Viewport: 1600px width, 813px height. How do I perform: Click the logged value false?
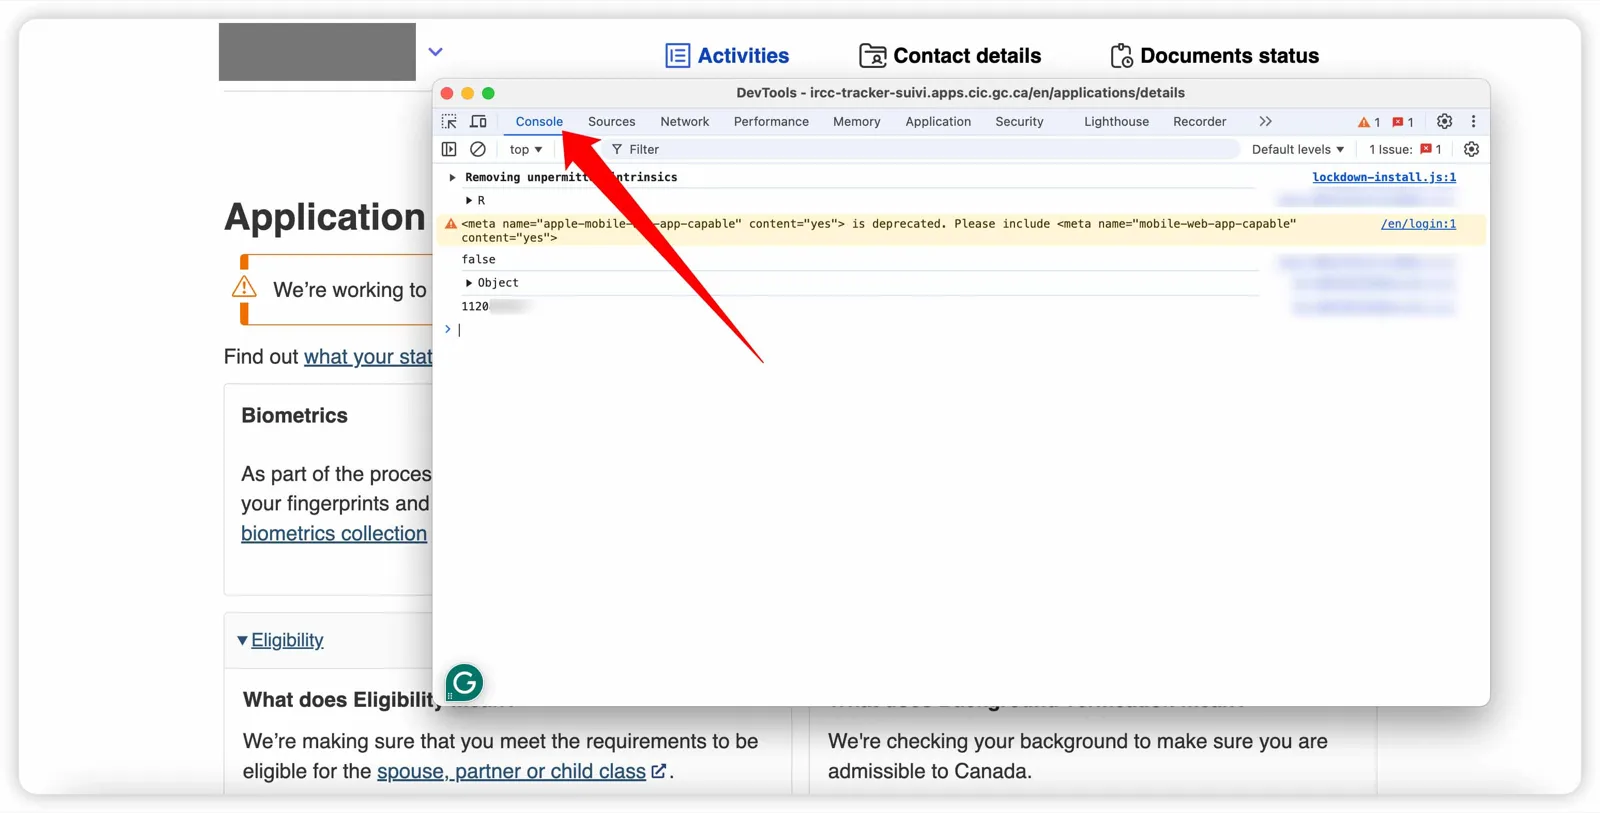coord(478,259)
